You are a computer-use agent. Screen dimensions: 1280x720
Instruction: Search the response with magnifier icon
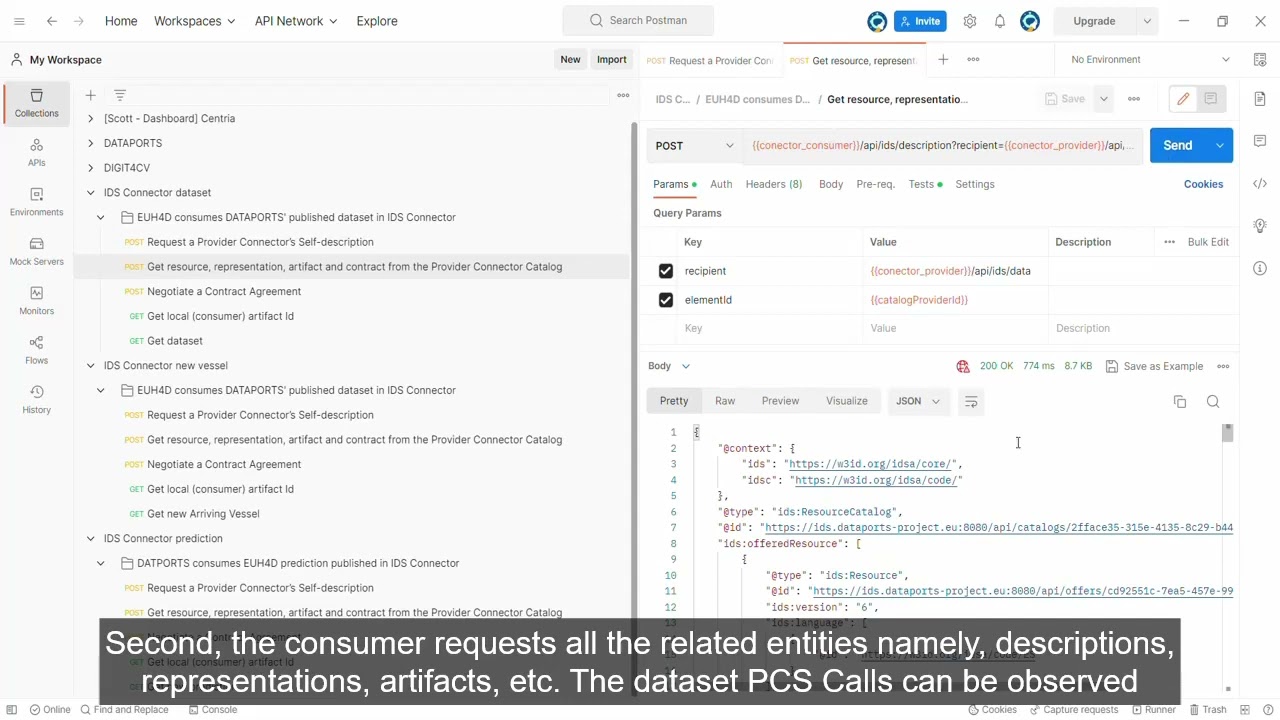pyautogui.click(x=1213, y=401)
